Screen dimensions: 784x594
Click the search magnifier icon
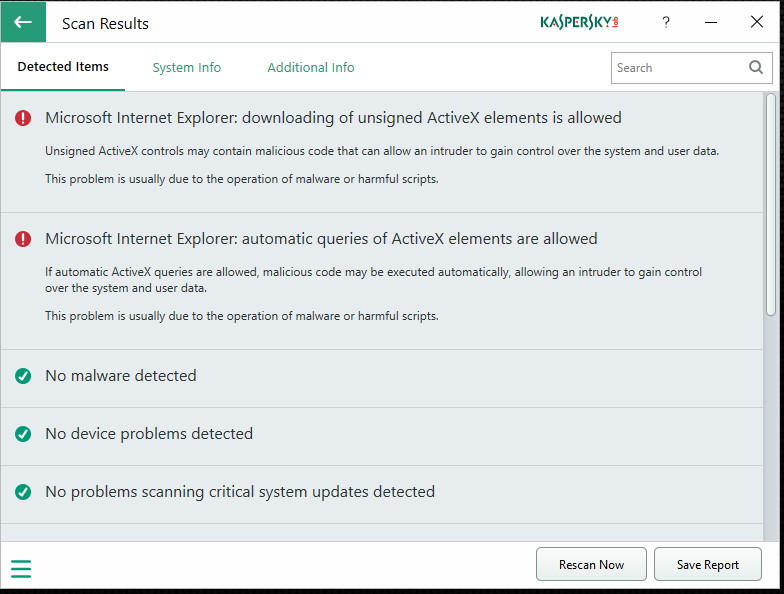[x=756, y=68]
